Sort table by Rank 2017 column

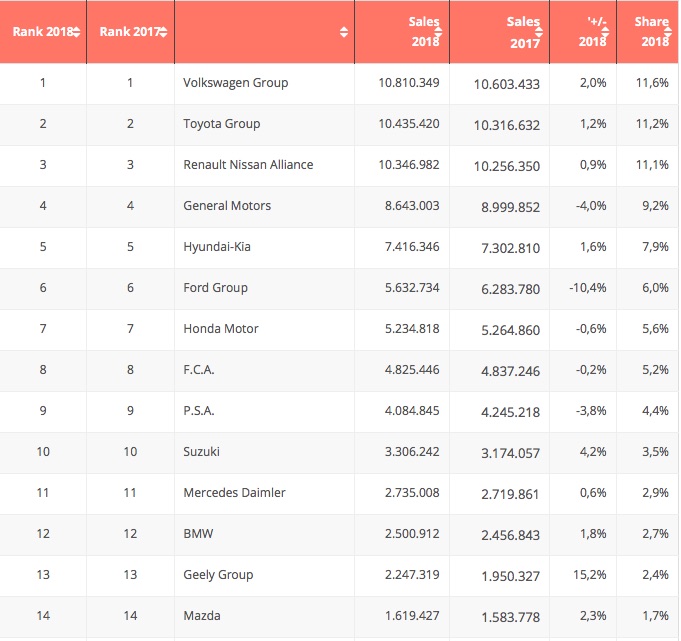click(x=163, y=32)
